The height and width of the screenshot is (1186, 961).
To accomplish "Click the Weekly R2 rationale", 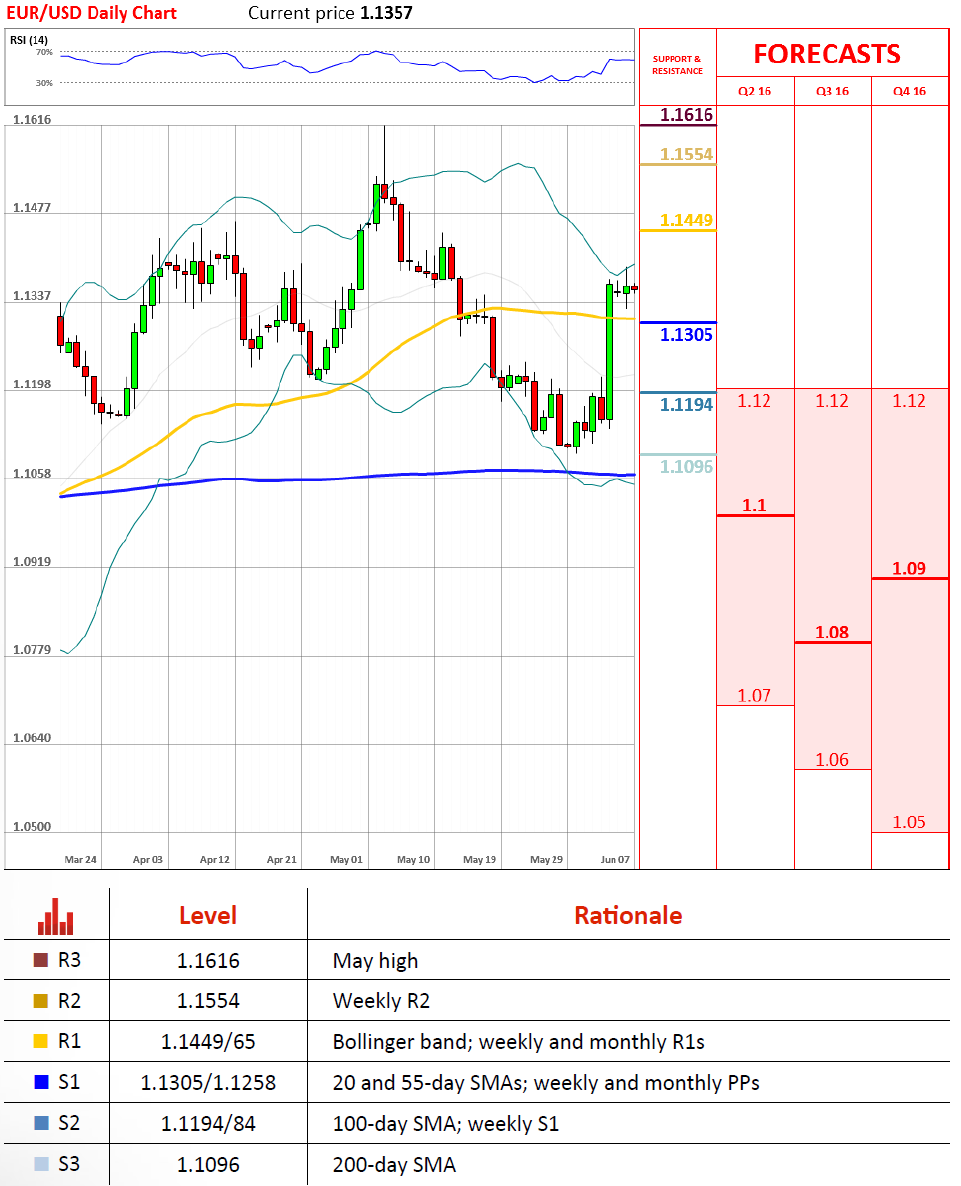I will tap(381, 1001).
